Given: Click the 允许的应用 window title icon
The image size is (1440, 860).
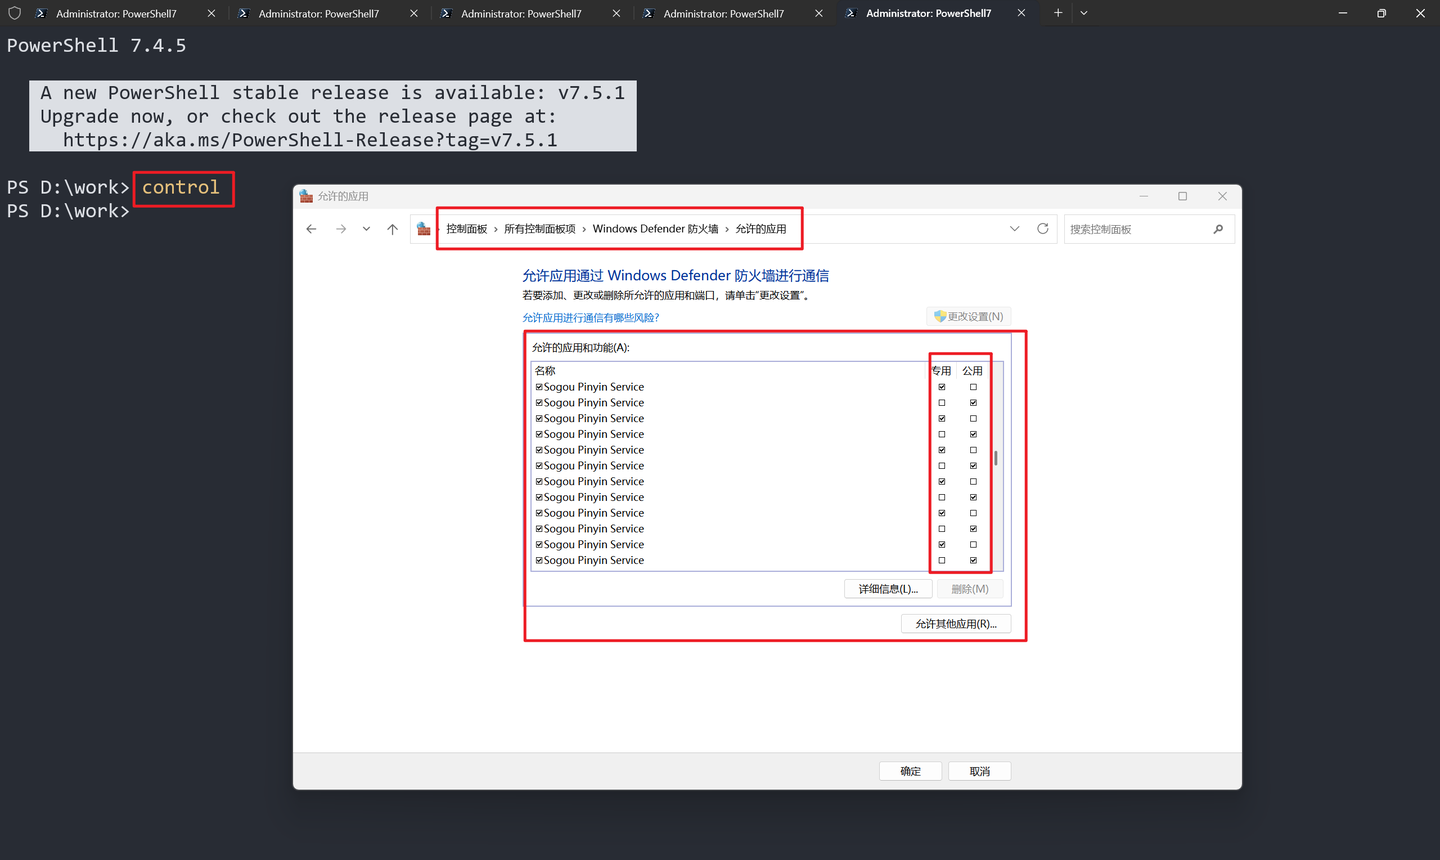Looking at the screenshot, I should pyautogui.click(x=306, y=196).
